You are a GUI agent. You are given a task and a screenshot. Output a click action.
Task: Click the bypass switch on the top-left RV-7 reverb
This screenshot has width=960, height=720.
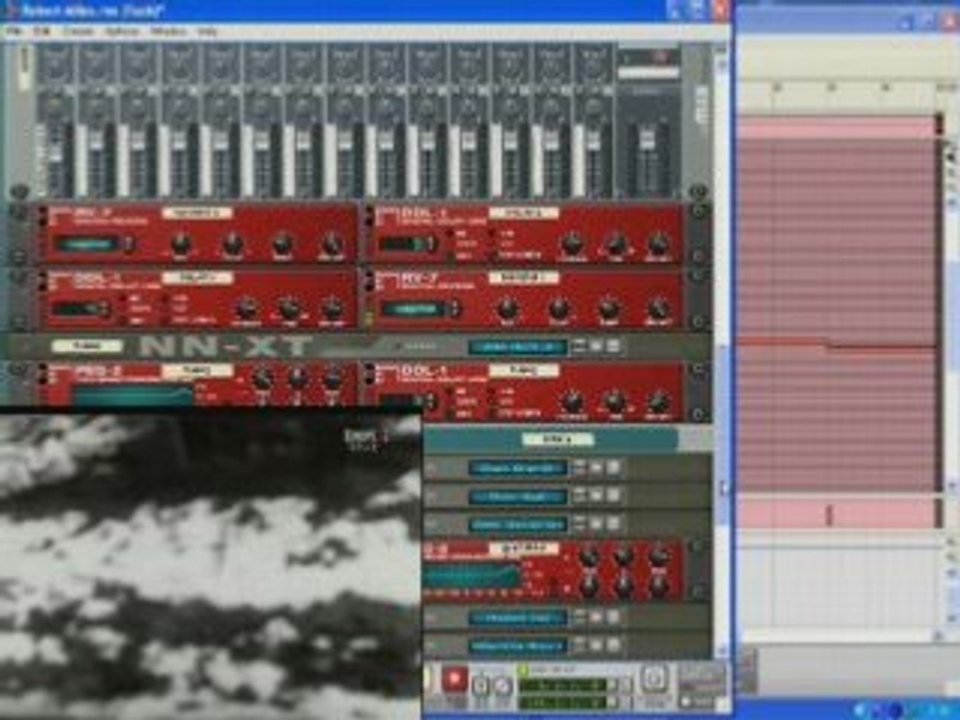click(x=43, y=216)
